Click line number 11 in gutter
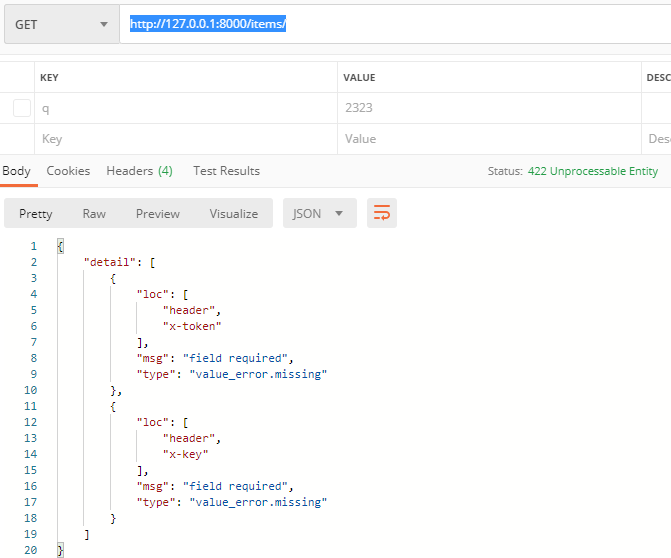This screenshot has height=558, width=671. [33, 406]
